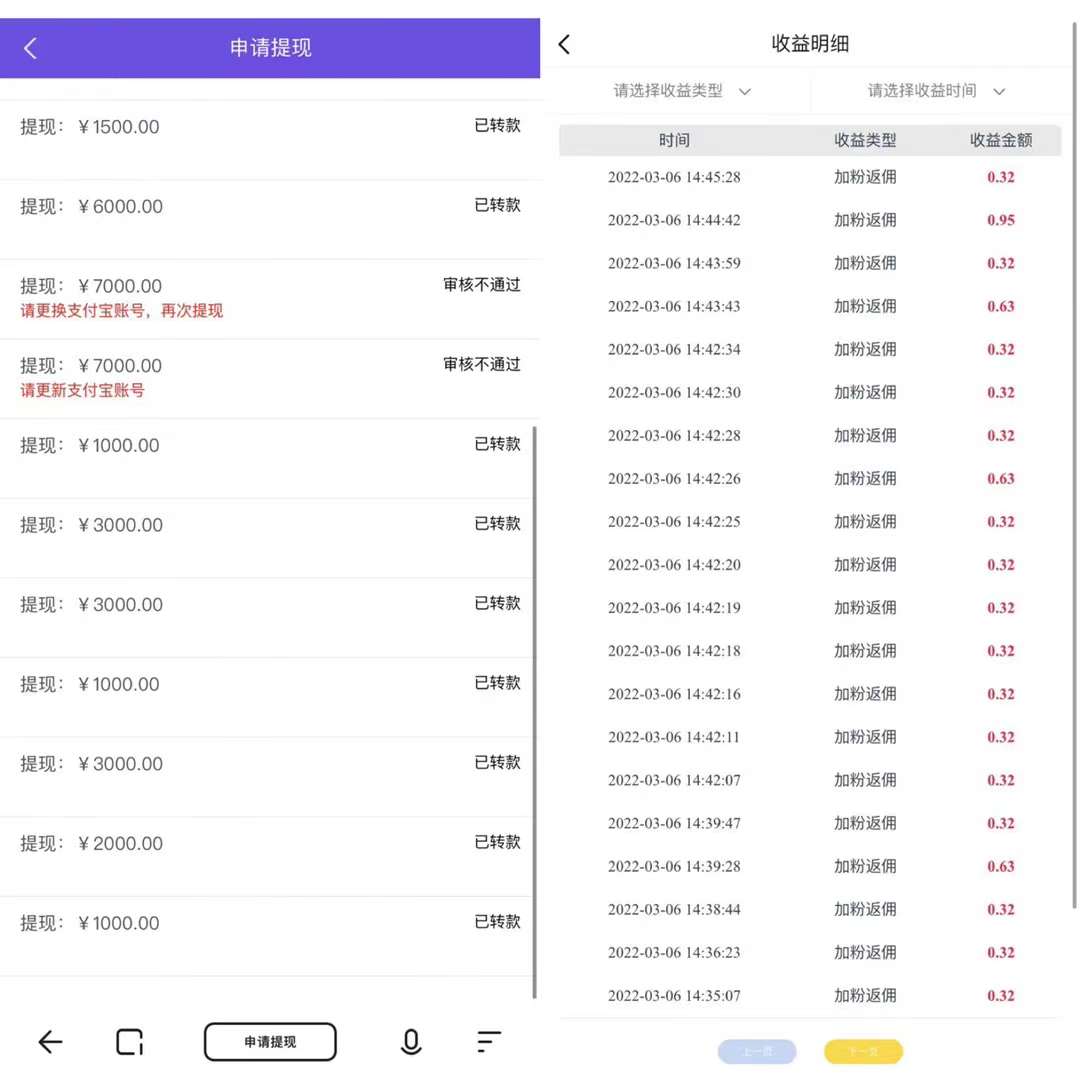
Task: Tap the back chevron beside 收益明细 title
Action: (x=564, y=45)
